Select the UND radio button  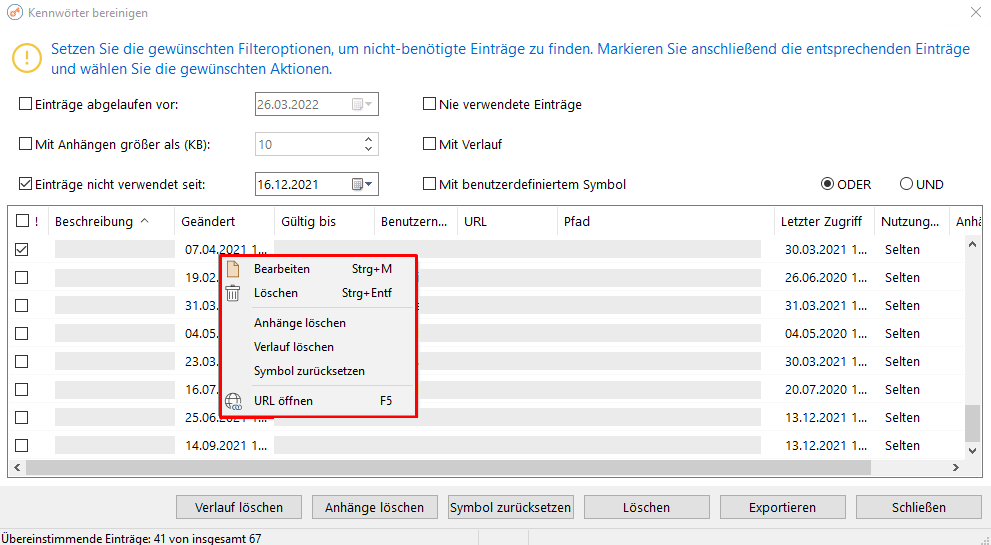click(906, 184)
